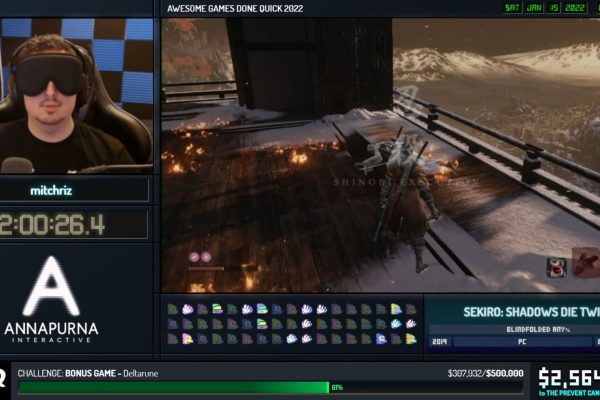Screen dimensions: 600x400
Task: Click the pink-and-yellow character sprite in bottom audience row
Action: tap(188, 338)
